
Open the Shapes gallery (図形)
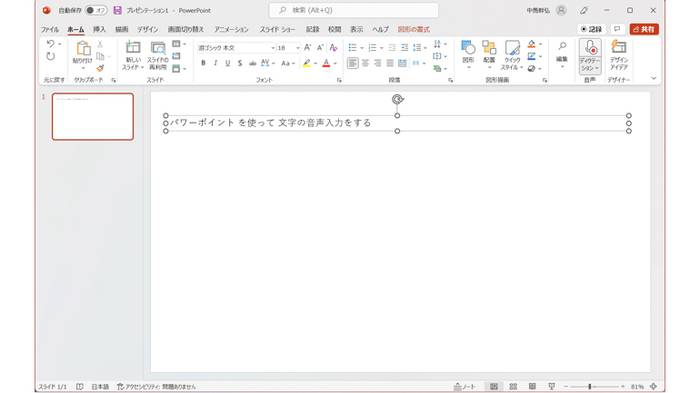tap(468, 54)
